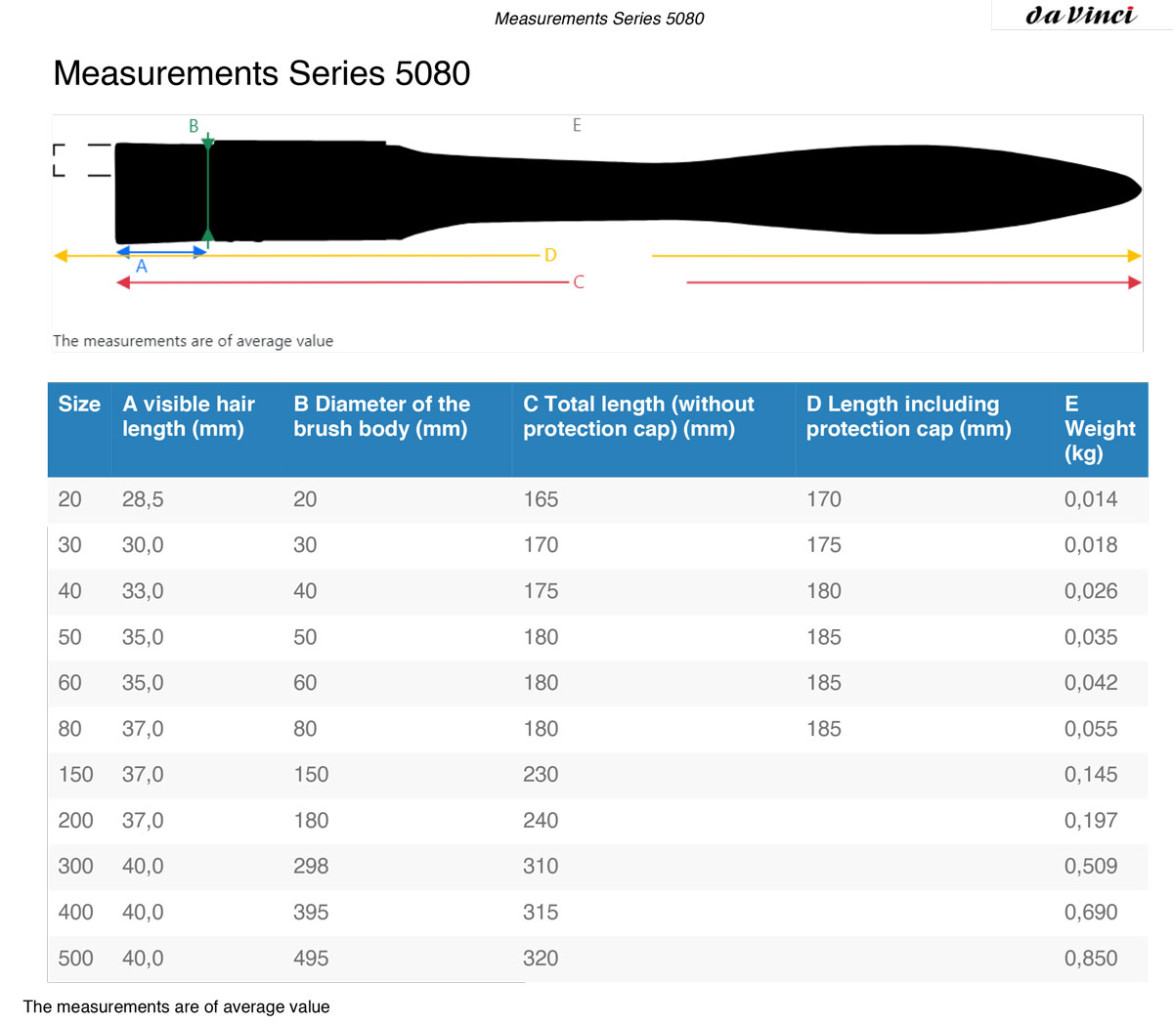Click the yellow D label in the diagram

(x=551, y=255)
